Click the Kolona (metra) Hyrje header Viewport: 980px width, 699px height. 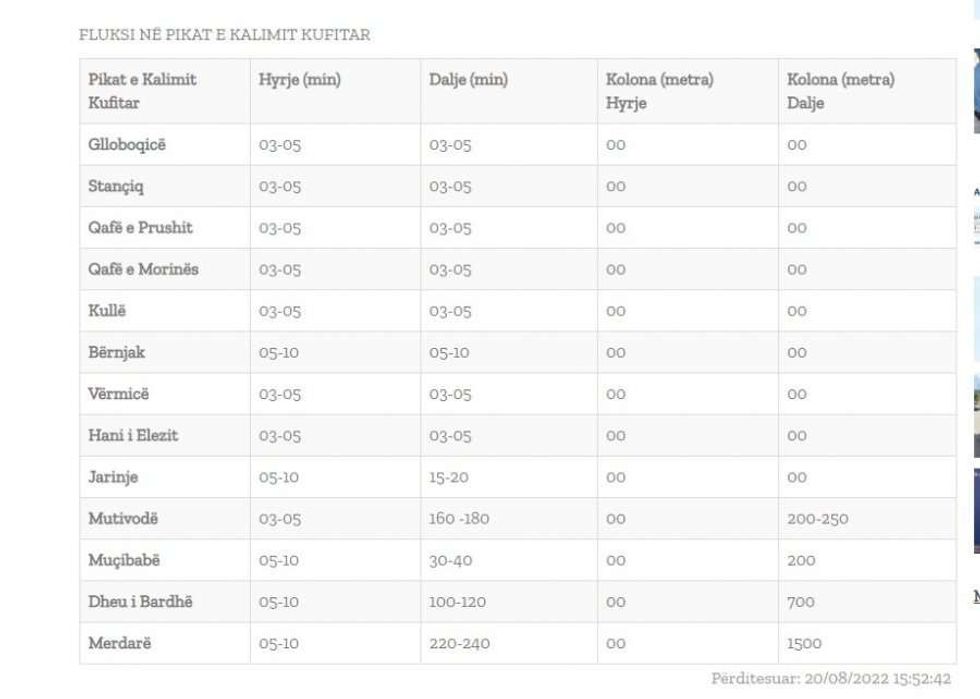tap(659, 91)
